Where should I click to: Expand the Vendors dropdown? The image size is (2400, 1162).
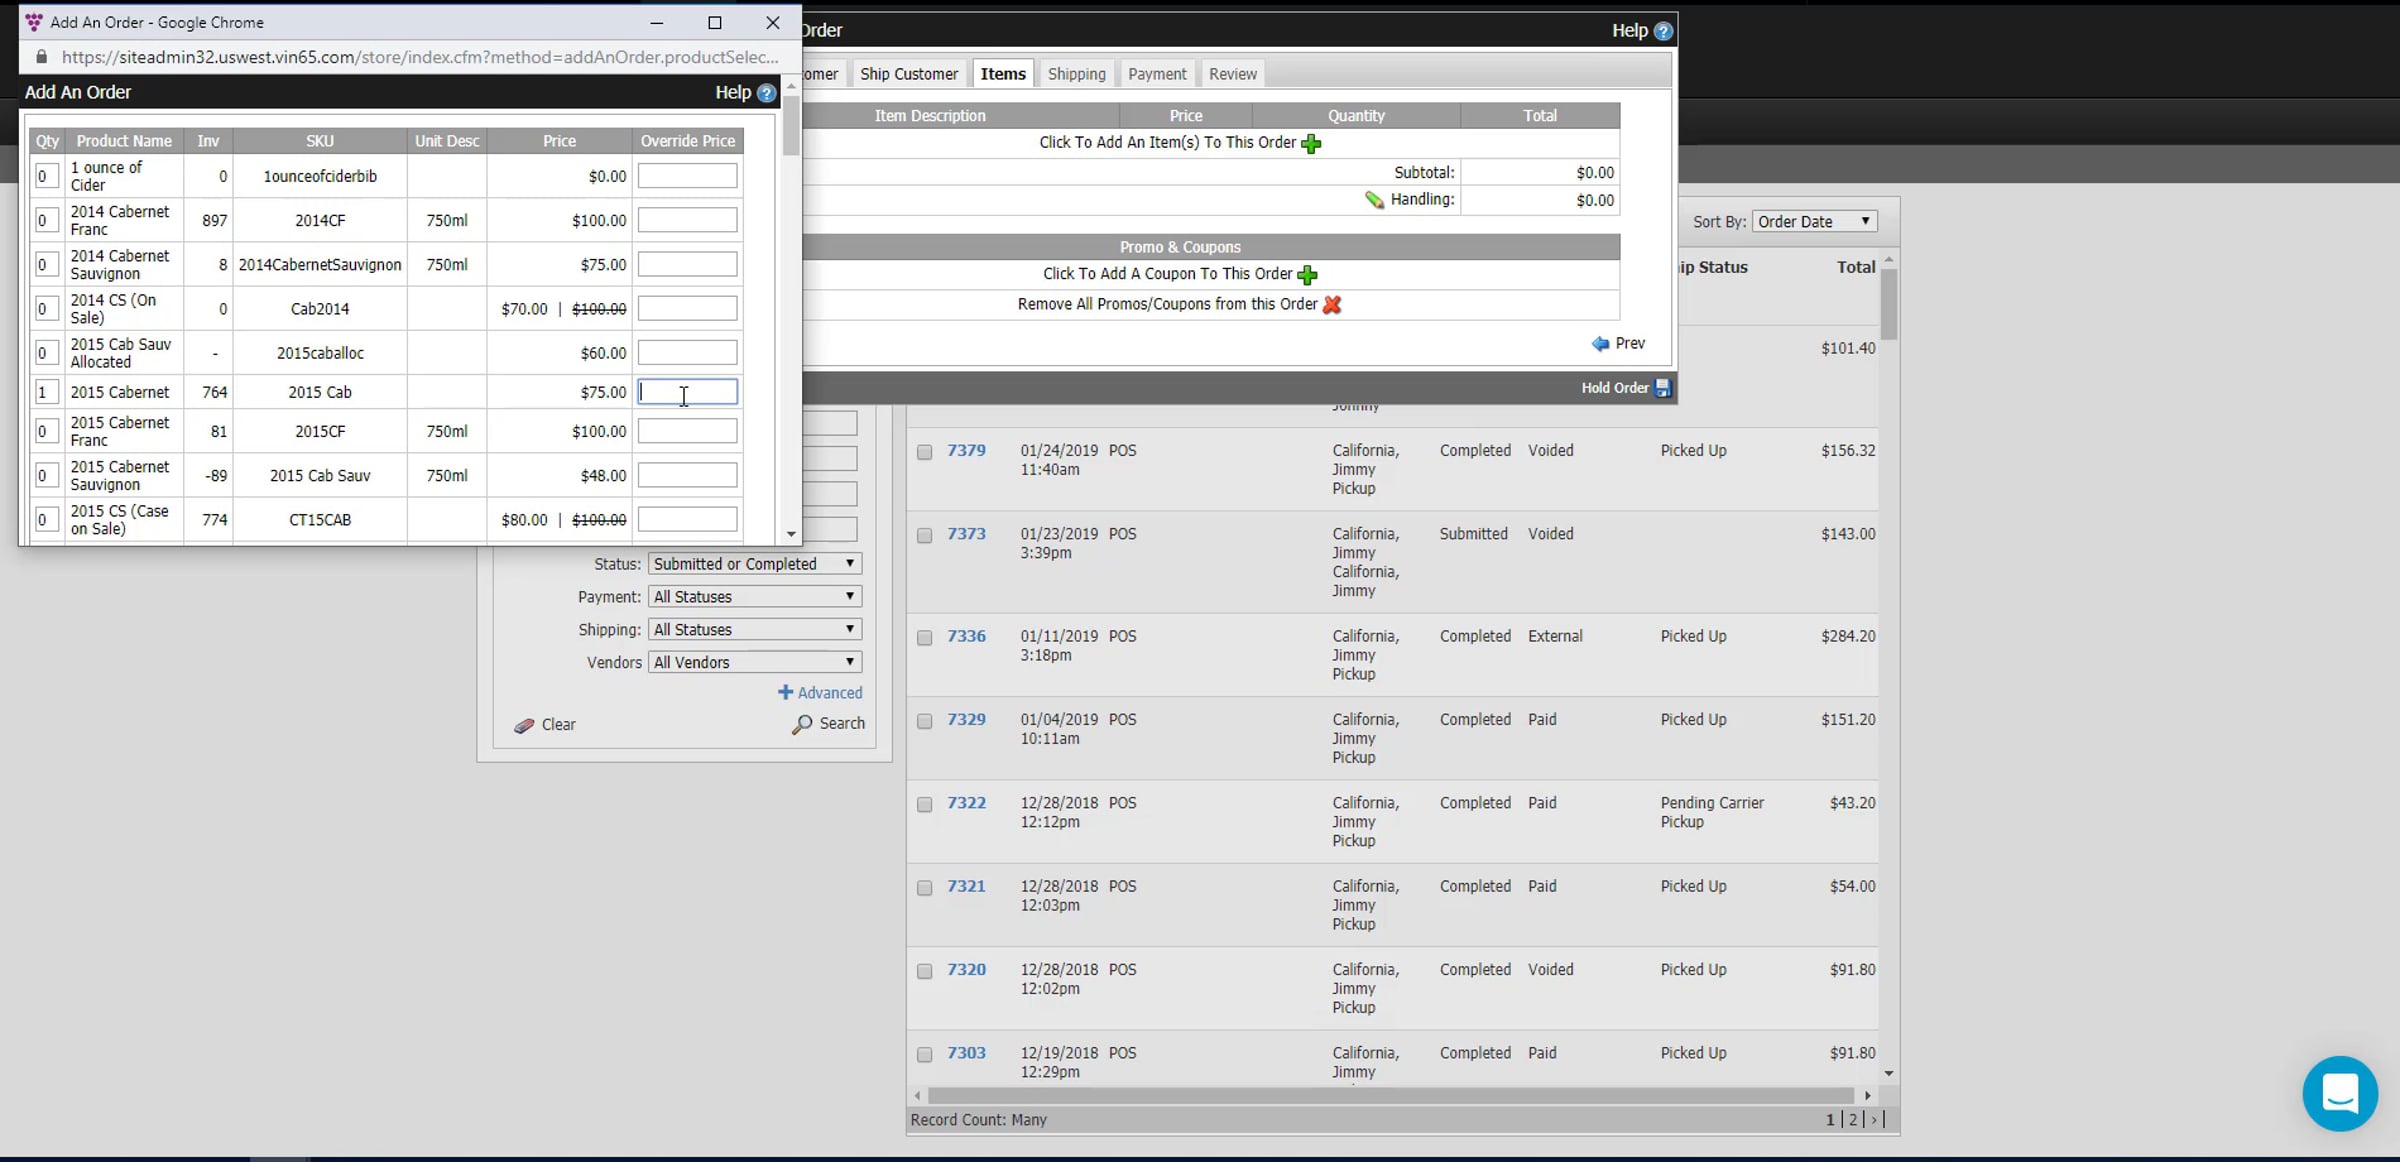(x=754, y=662)
